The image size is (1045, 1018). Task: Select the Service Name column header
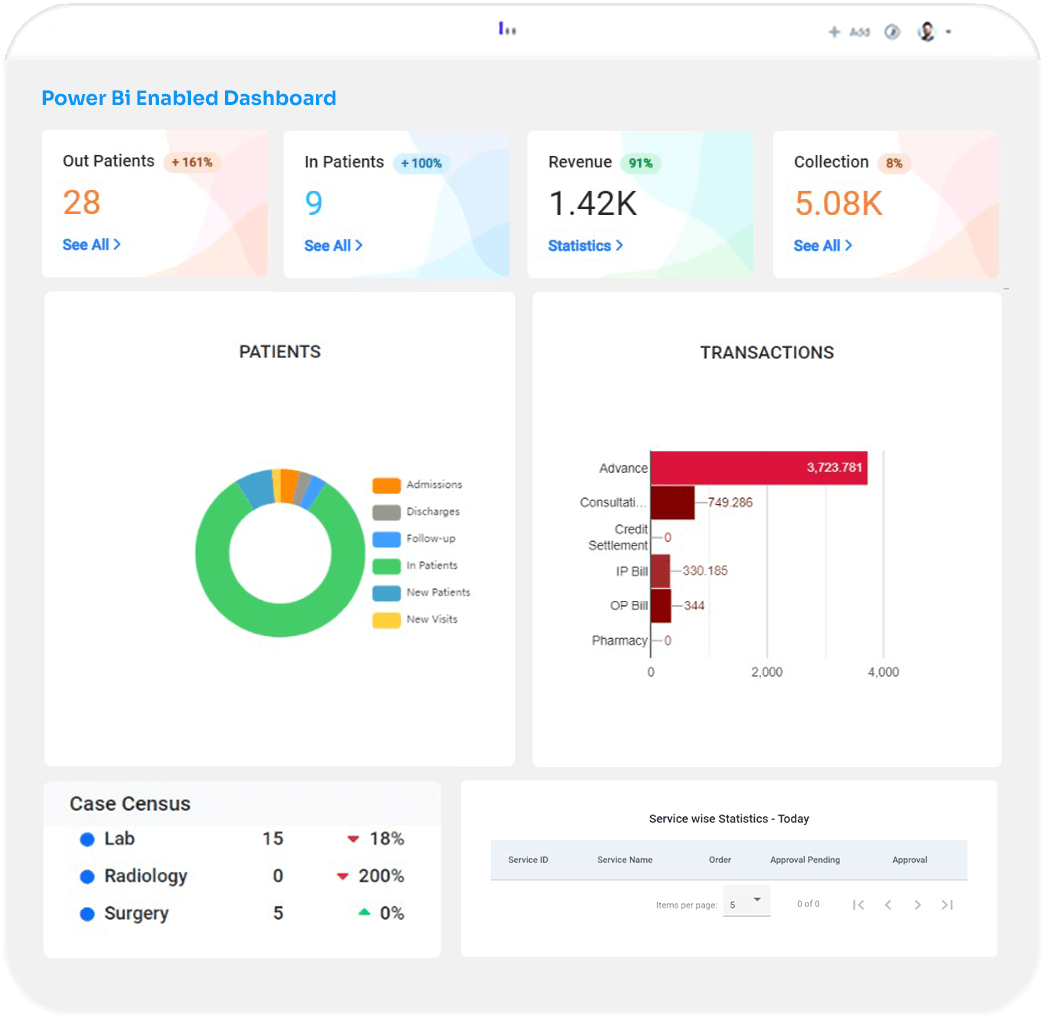pyautogui.click(x=622, y=860)
